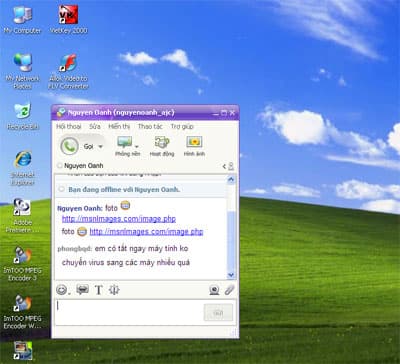Select Allok Video to FLV Converter icon
The width and height of the screenshot is (400, 364).
68,71
